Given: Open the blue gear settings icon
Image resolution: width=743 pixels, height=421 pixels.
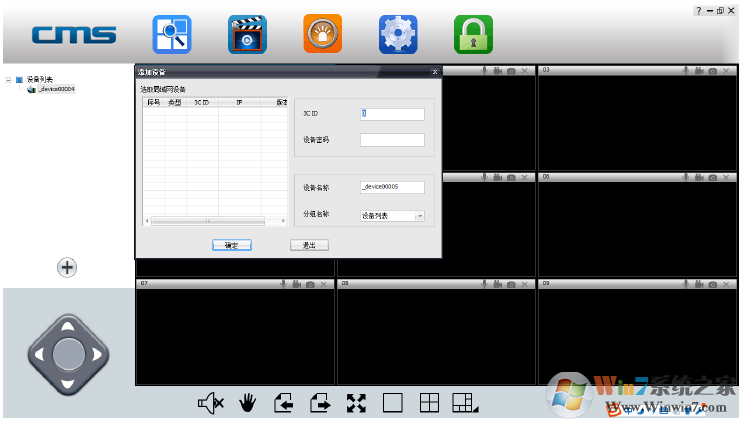Looking at the screenshot, I should [398, 35].
